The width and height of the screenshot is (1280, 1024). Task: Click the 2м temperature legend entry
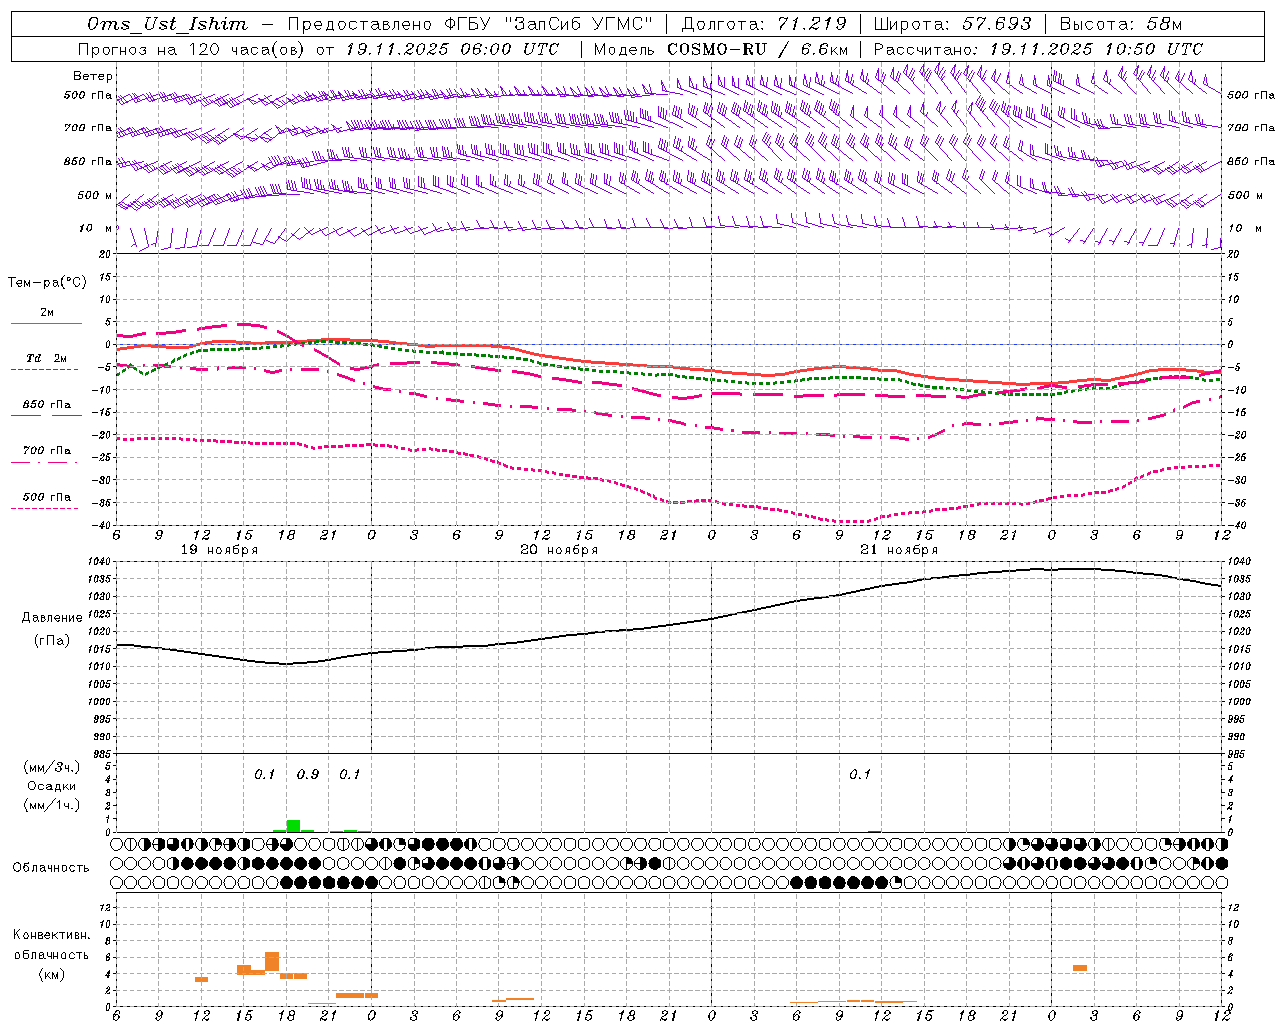coord(47,312)
